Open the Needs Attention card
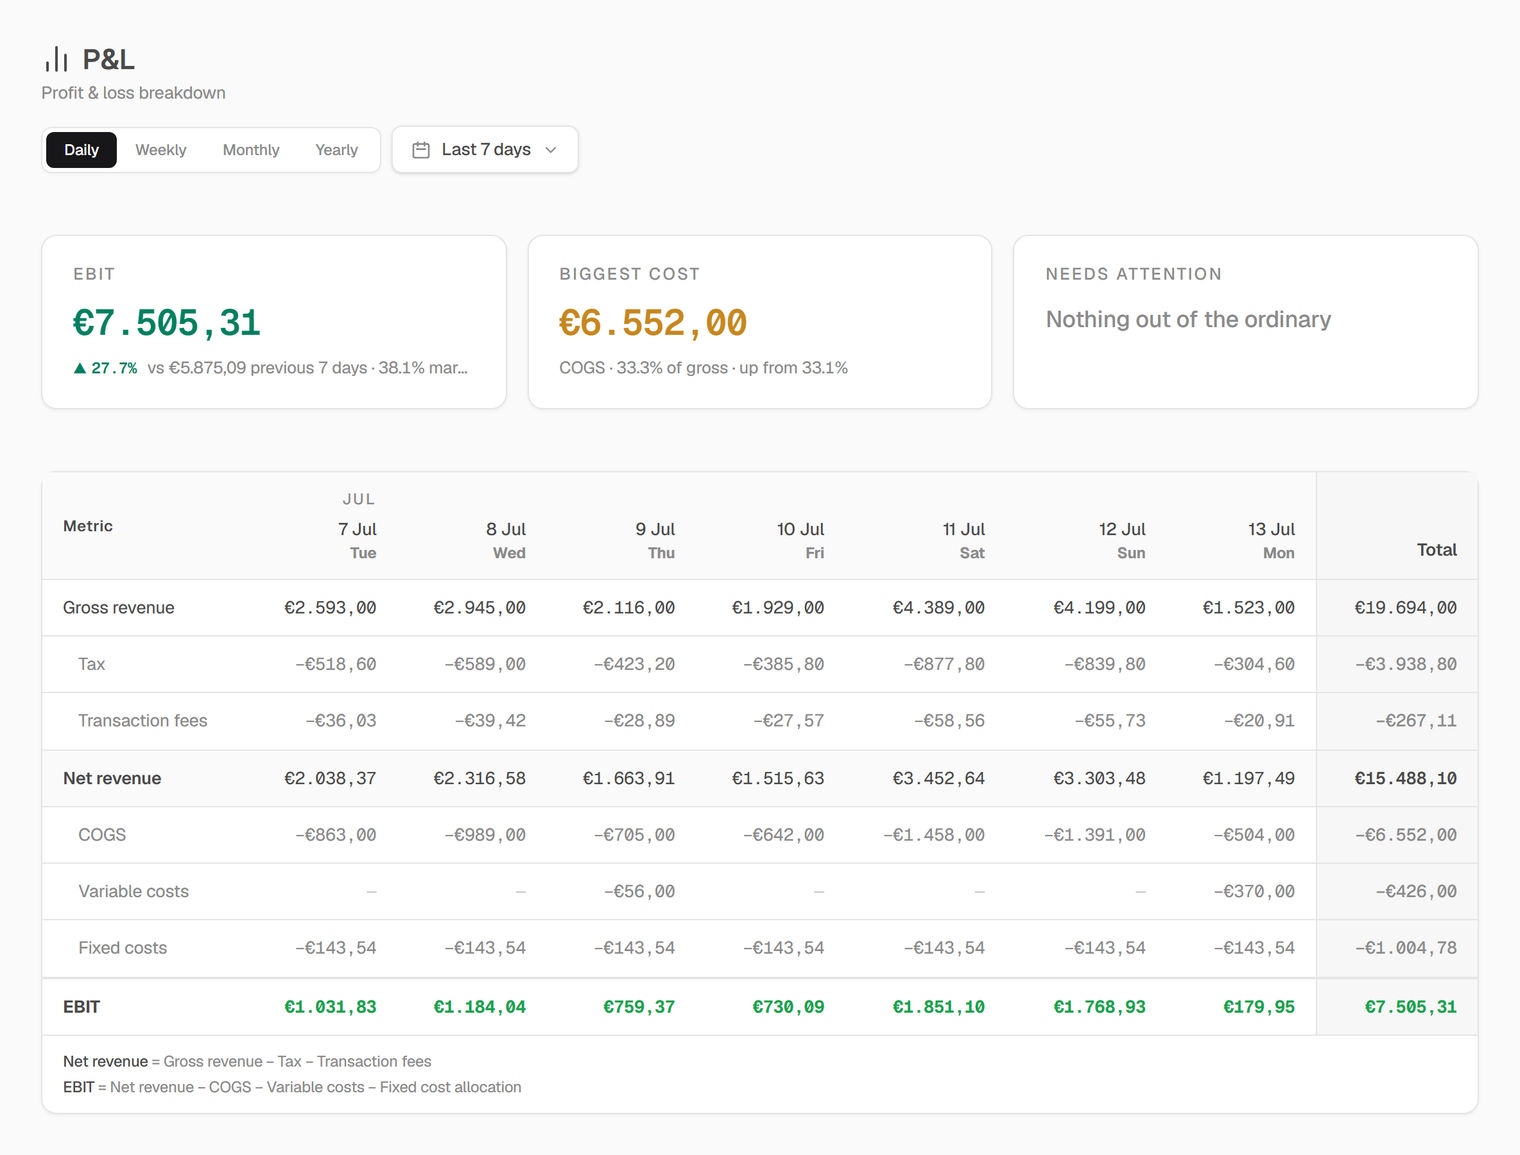Image resolution: width=1520 pixels, height=1155 pixels. pos(1246,322)
